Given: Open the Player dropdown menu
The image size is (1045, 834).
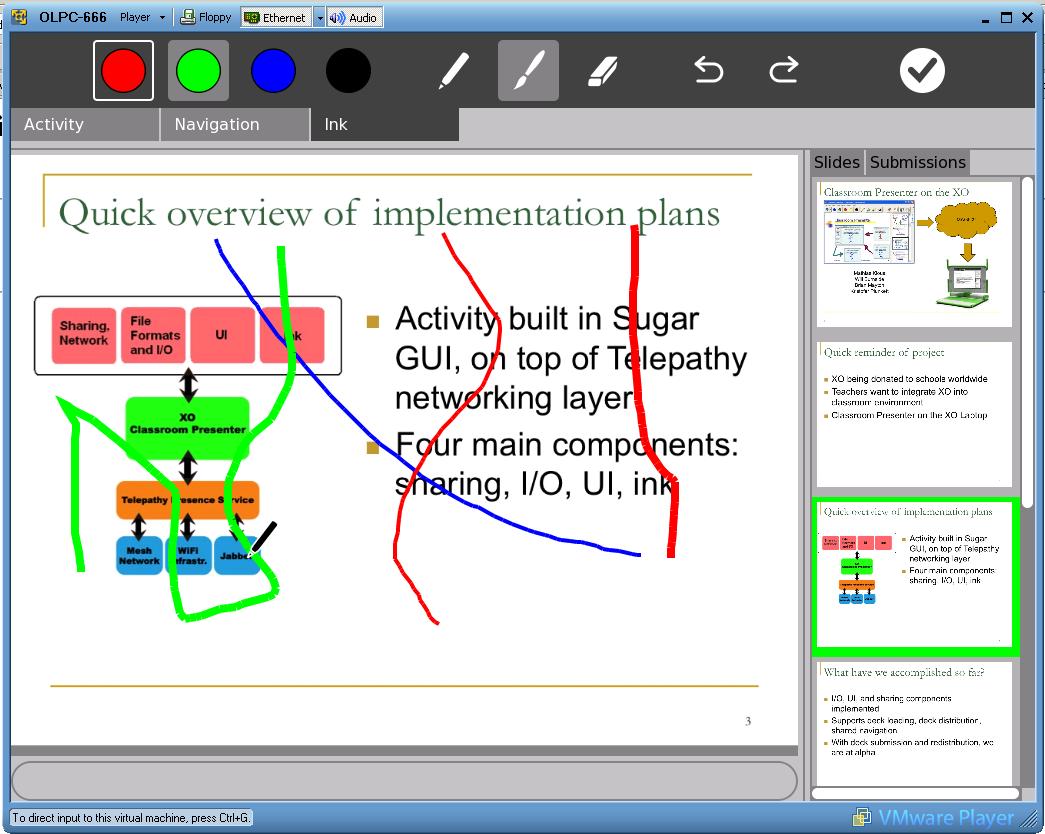Looking at the screenshot, I should pos(142,17).
